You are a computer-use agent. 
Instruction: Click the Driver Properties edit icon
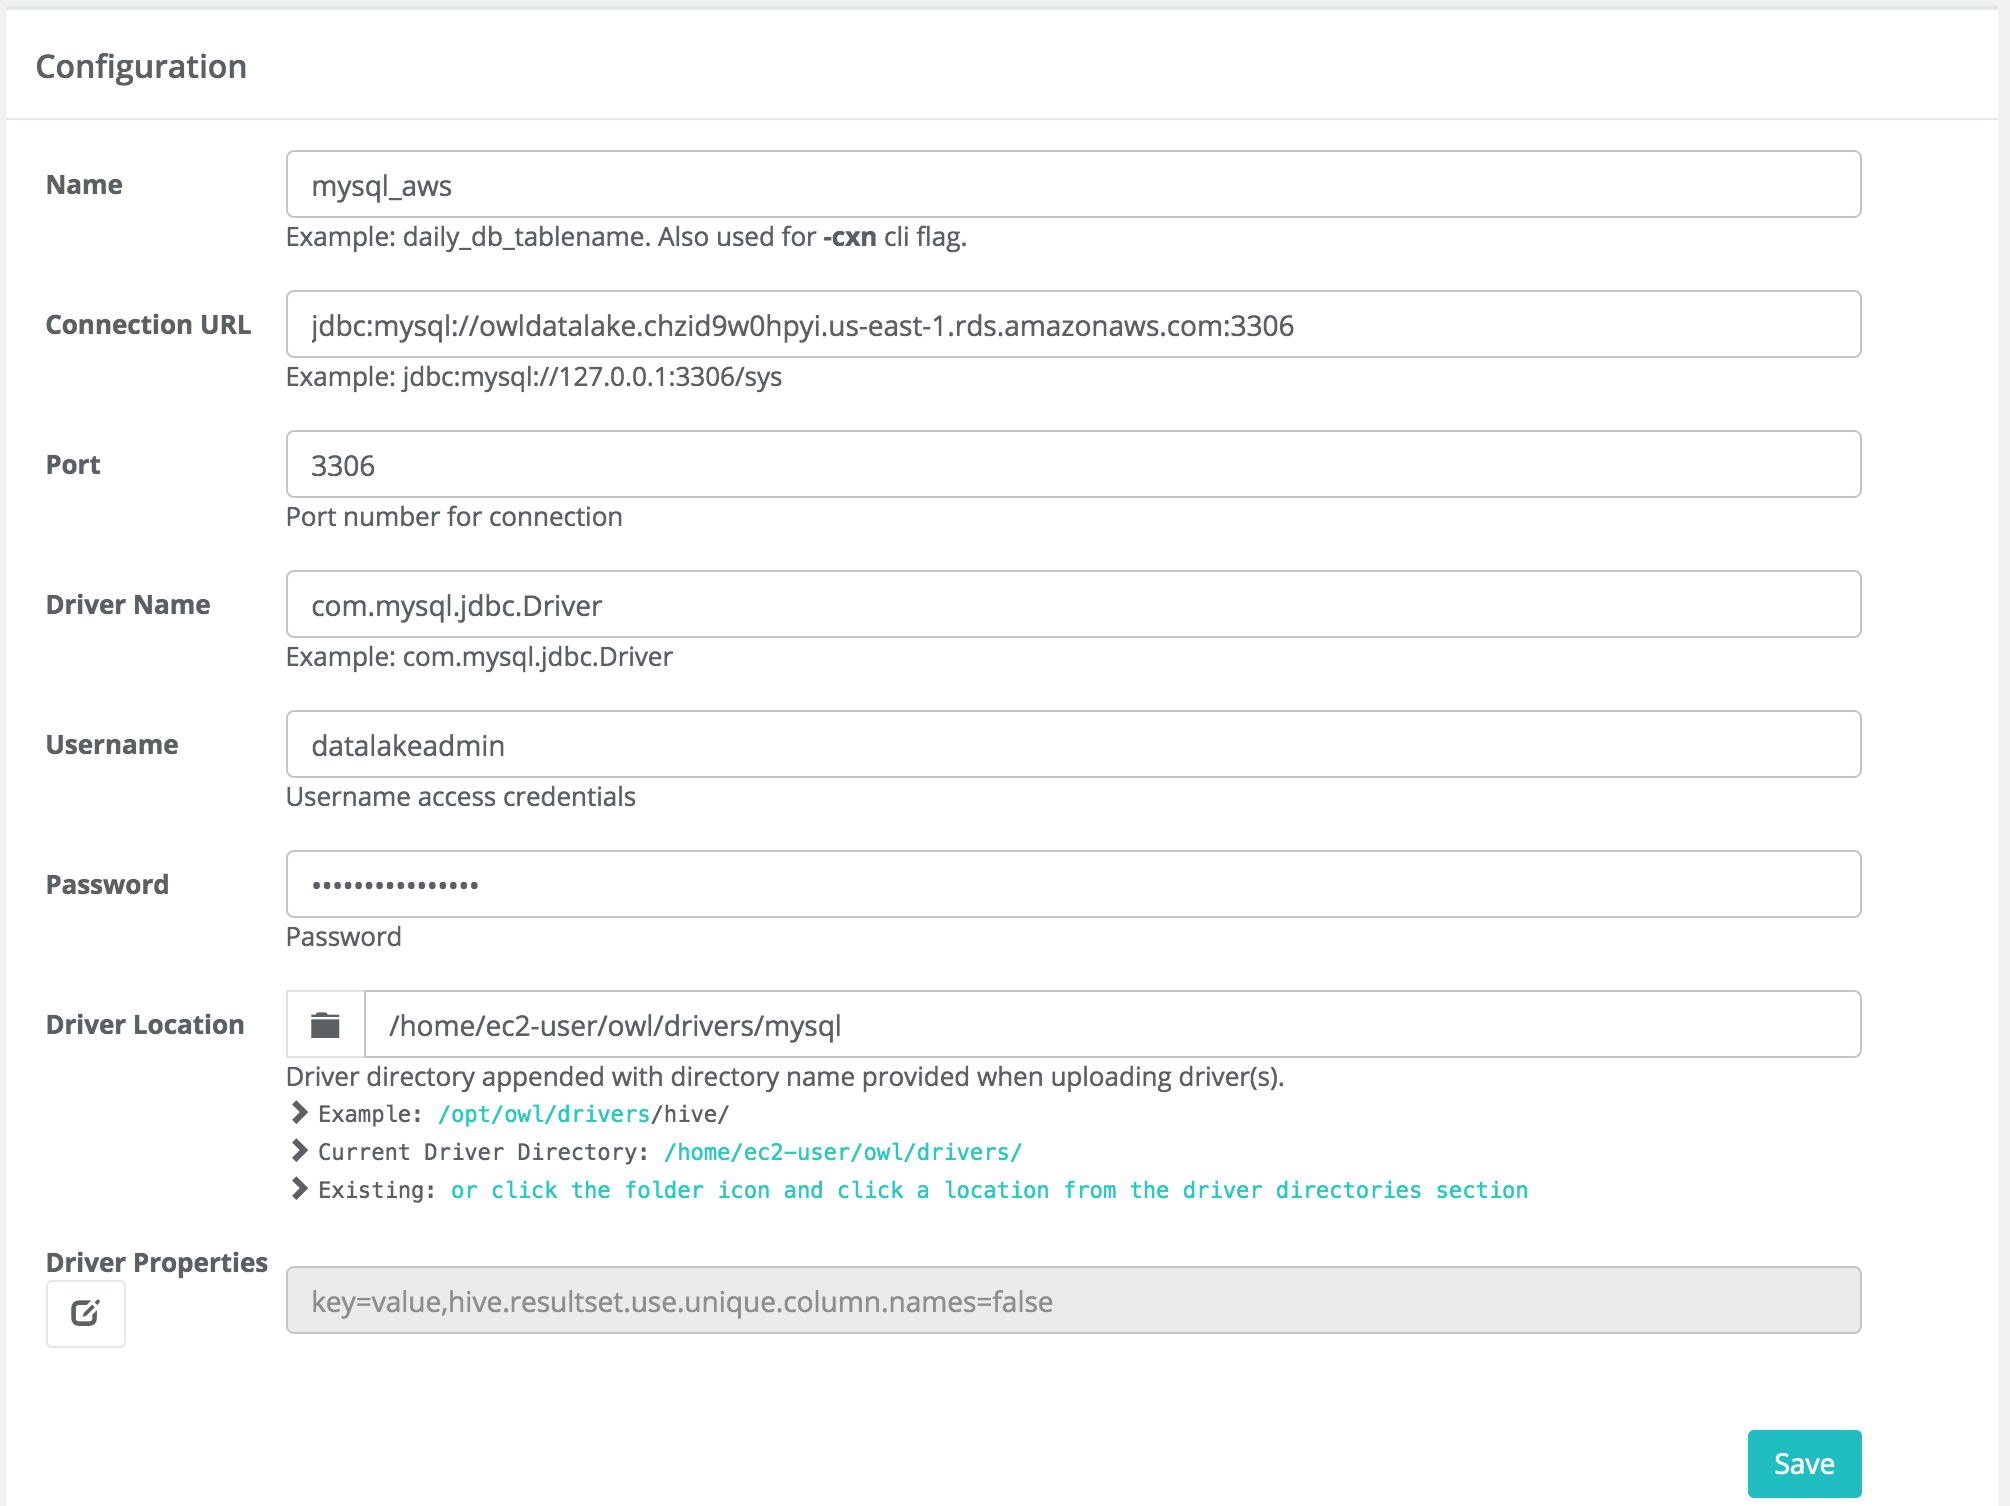[x=86, y=1313]
